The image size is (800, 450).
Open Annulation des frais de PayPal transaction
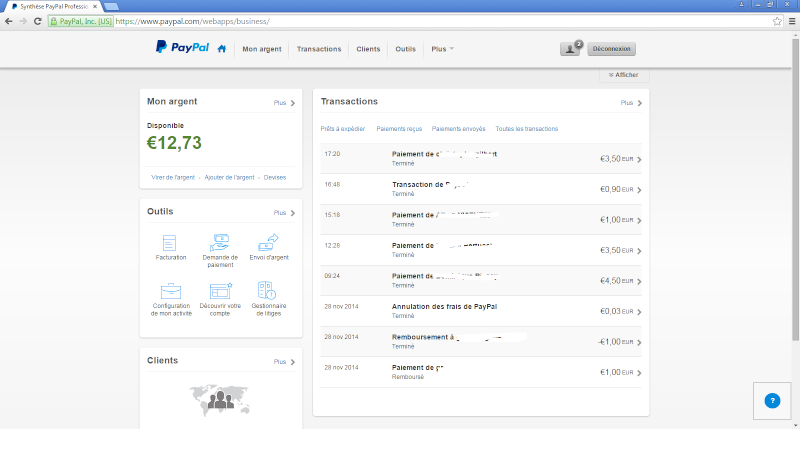[481, 311]
